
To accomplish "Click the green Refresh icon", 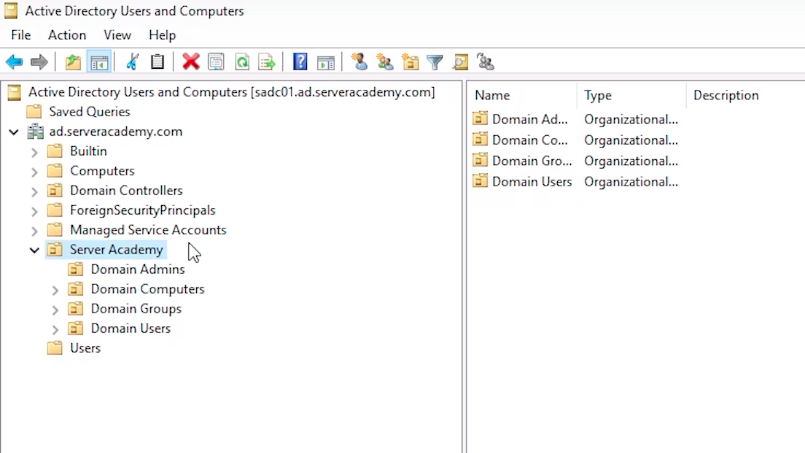I will (x=242, y=62).
